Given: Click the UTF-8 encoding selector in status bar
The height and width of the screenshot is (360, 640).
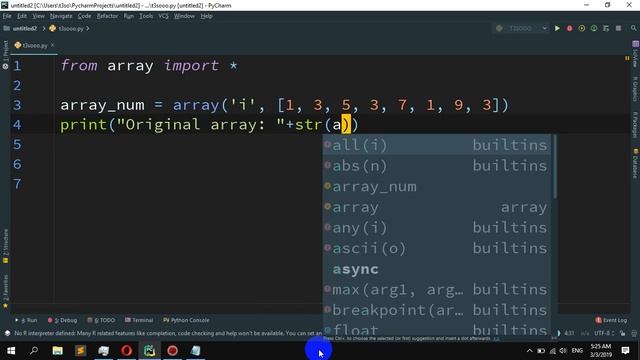Looking at the screenshot, I should [604, 333].
